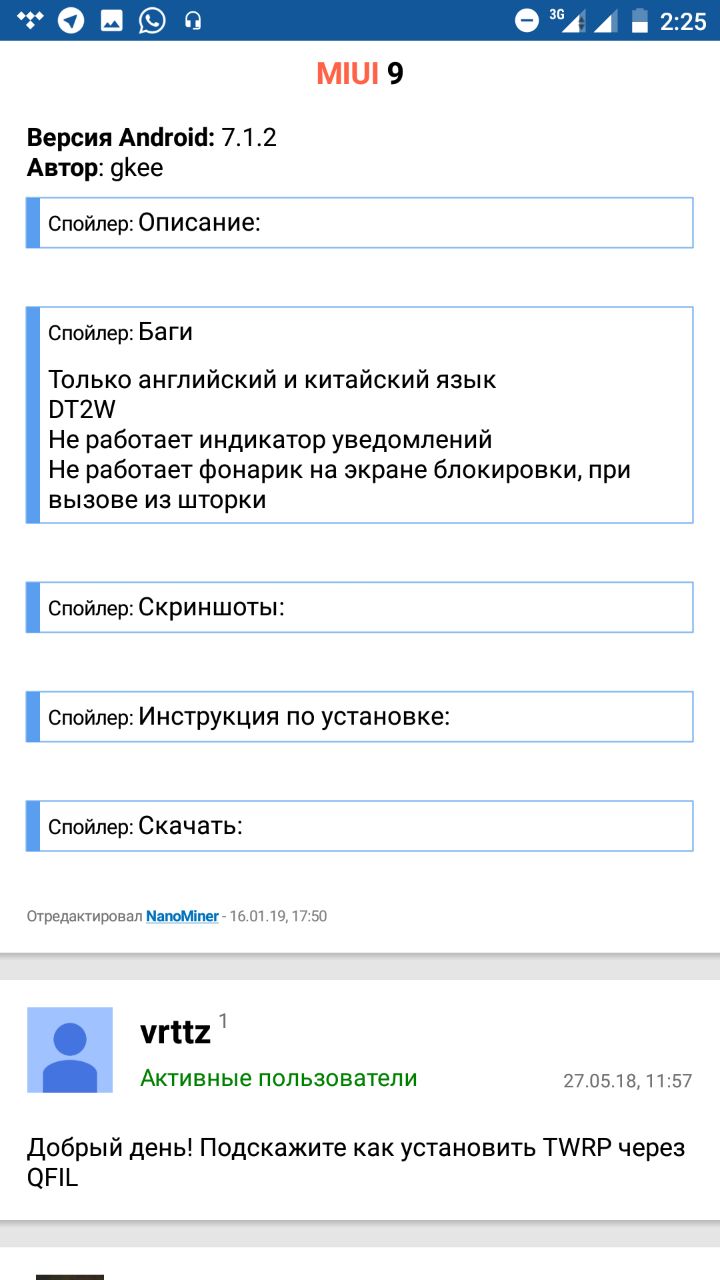Expand the Скачать spoiler
The image size is (720, 1280).
[360, 826]
